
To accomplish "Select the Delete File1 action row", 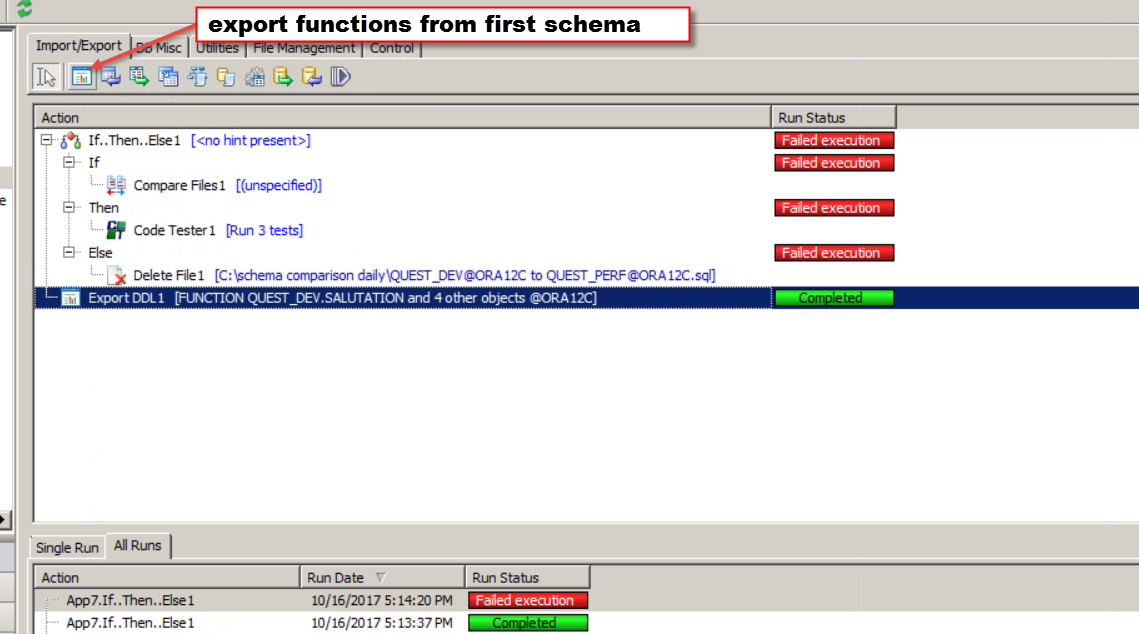I will point(402,275).
